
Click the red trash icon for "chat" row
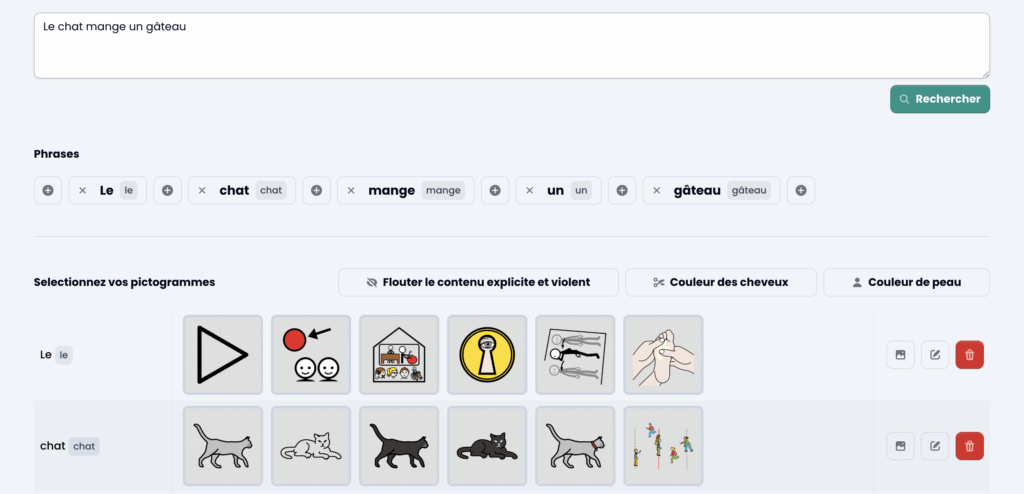pos(969,446)
